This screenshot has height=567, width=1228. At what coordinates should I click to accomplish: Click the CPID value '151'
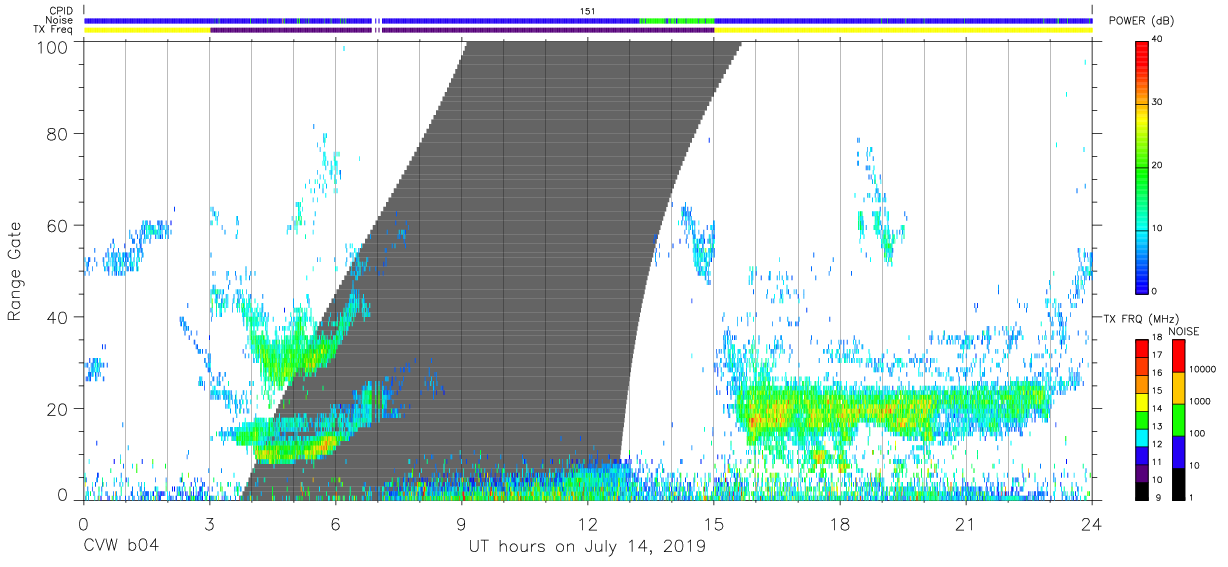pyautogui.click(x=588, y=11)
